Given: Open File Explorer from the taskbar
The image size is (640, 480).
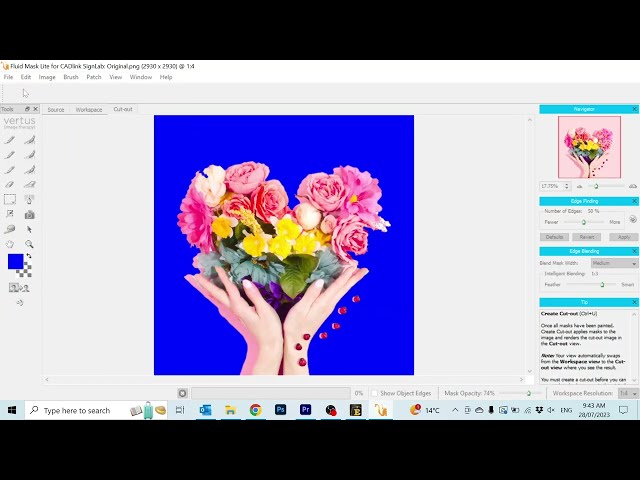Looking at the screenshot, I should [x=231, y=410].
